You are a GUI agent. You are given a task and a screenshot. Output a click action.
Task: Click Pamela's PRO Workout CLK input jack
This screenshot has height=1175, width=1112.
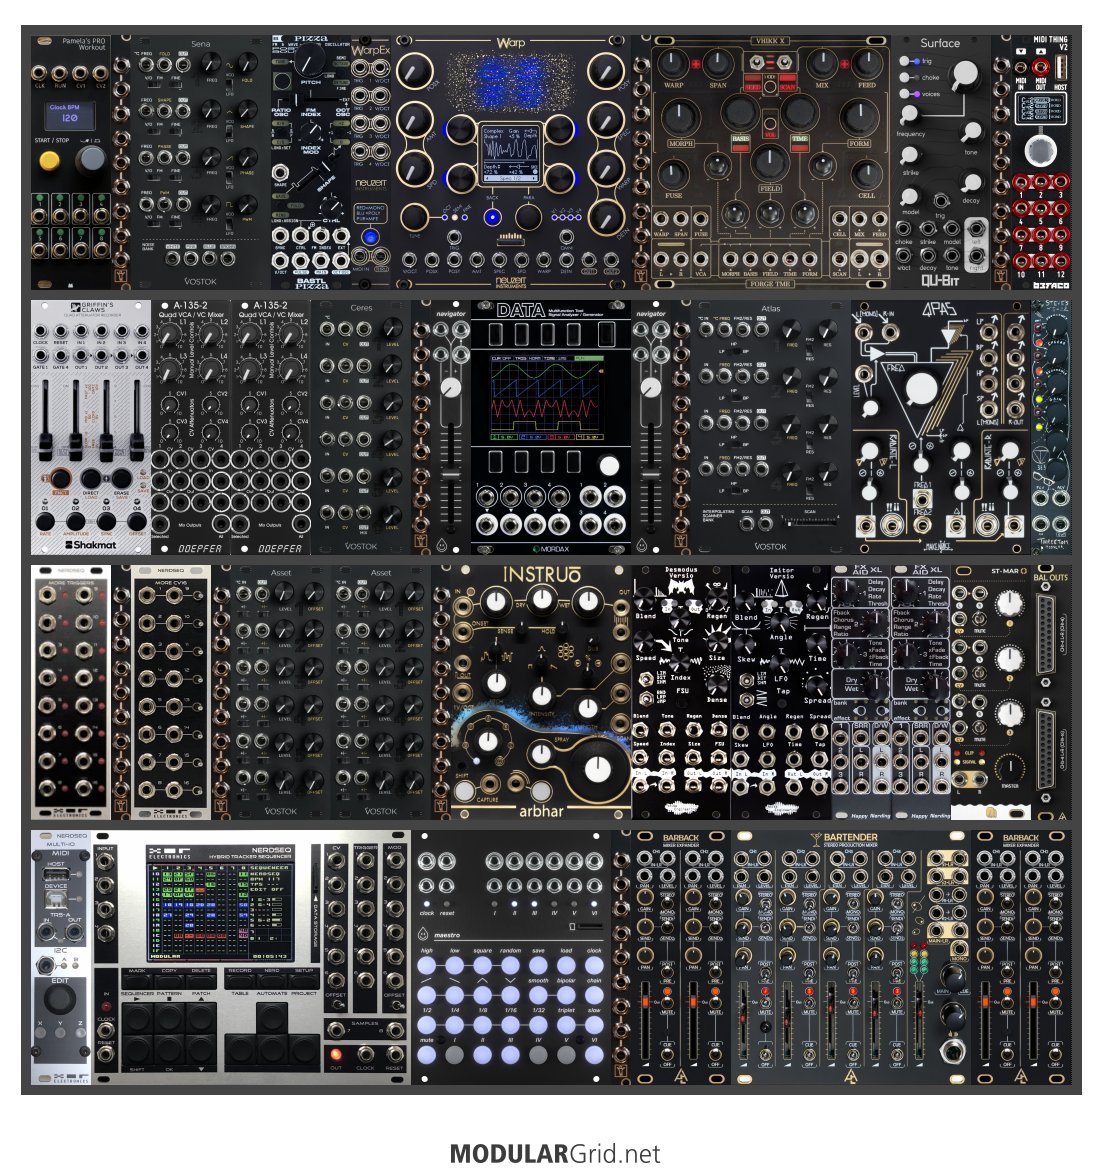pos(39,73)
